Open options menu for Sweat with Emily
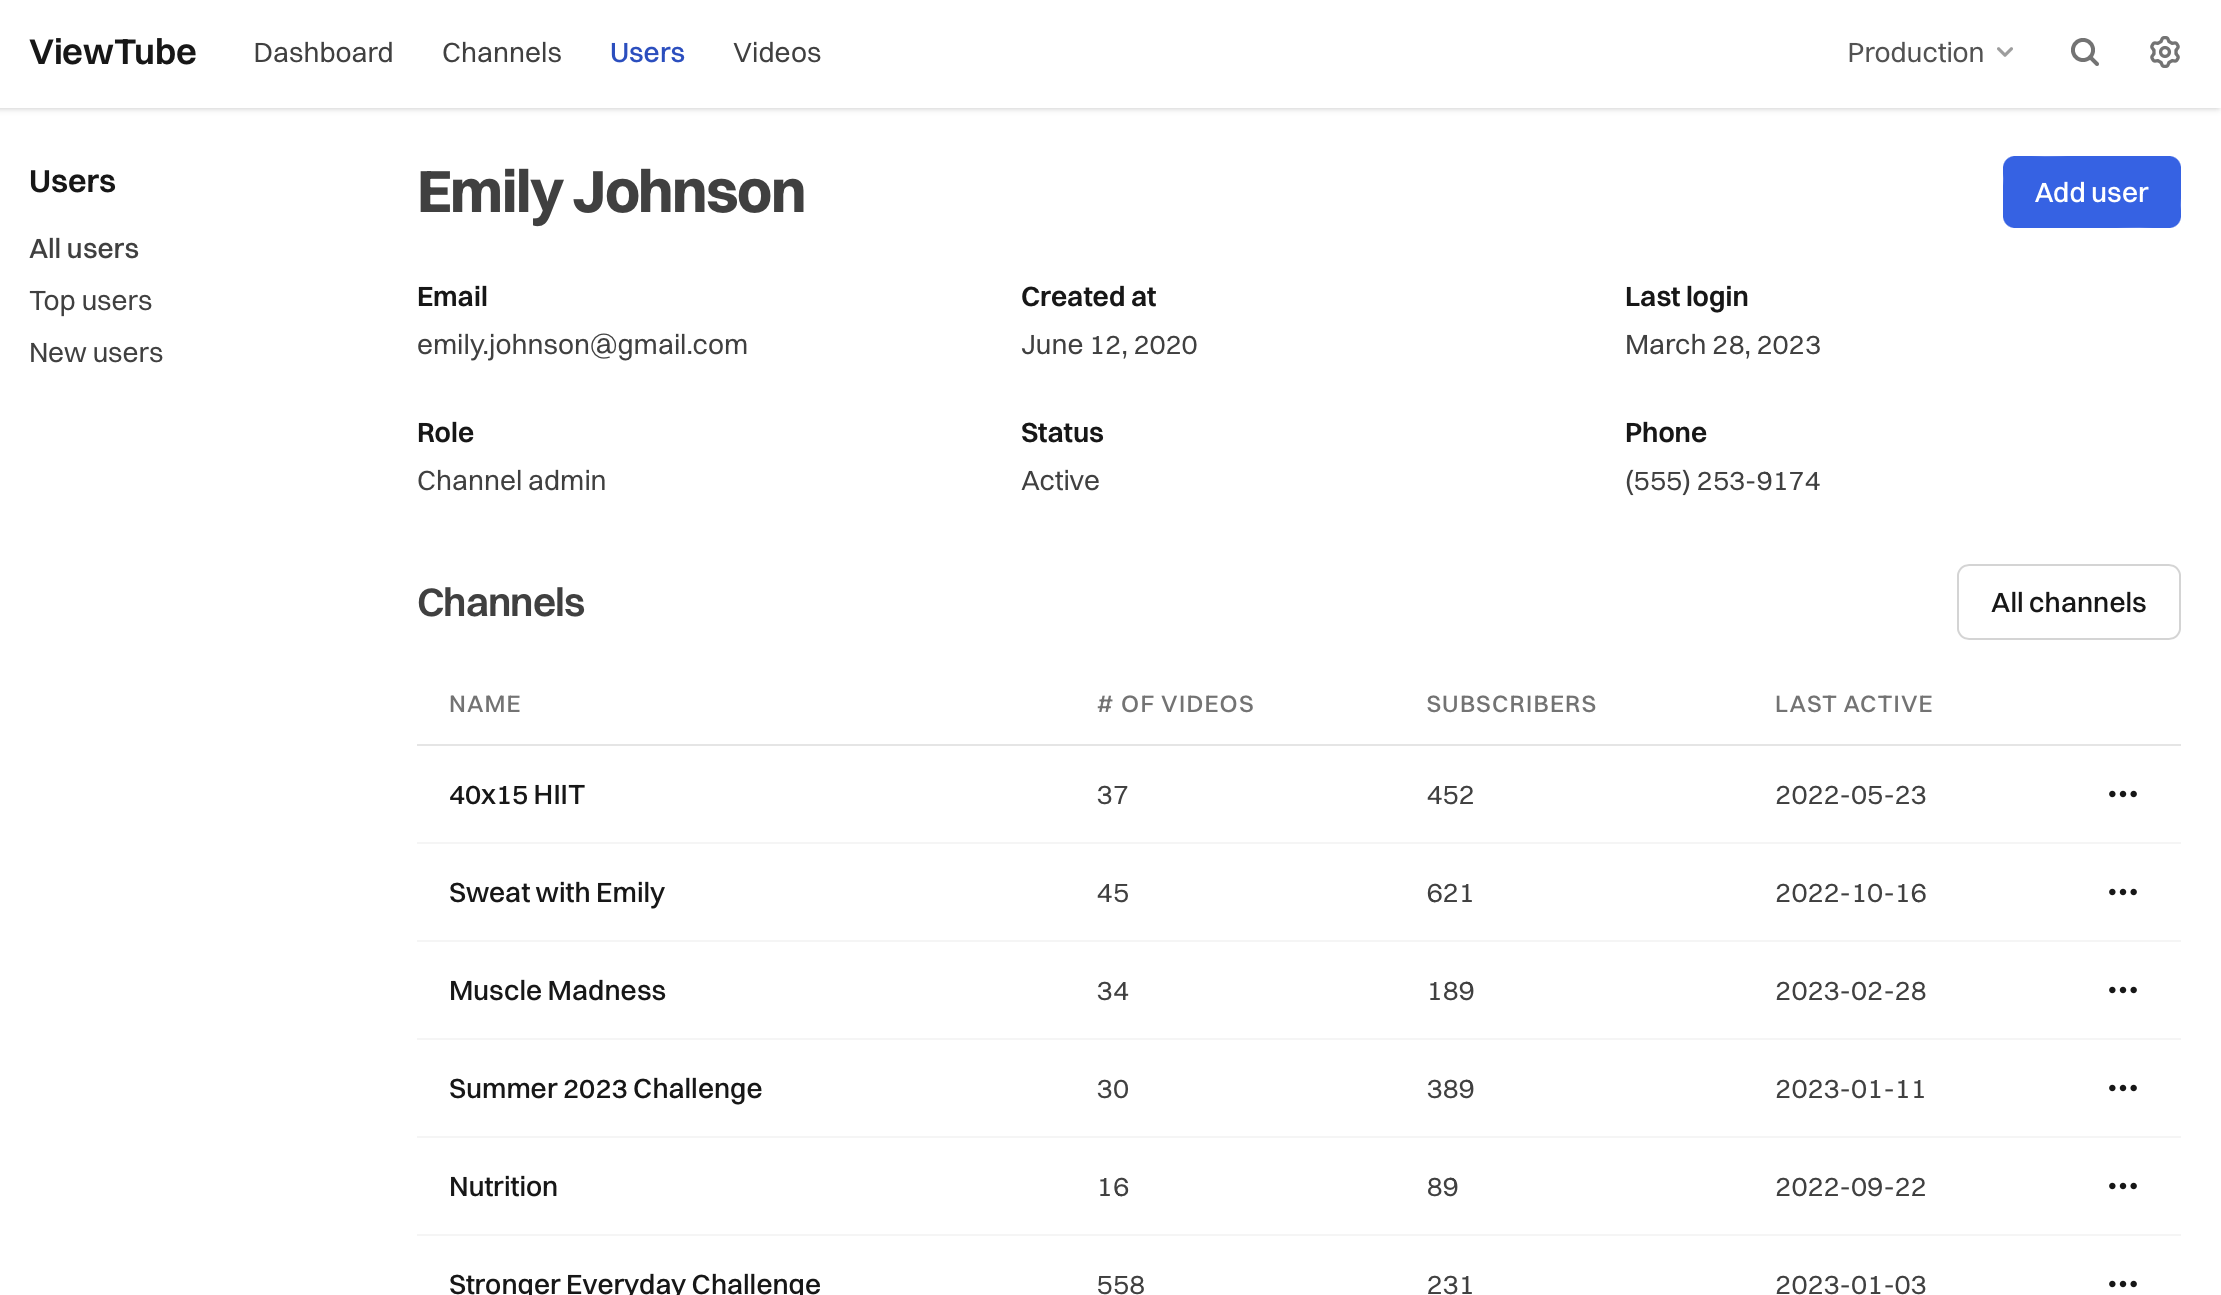The height and width of the screenshot is (1295, 2221). coord(2122,892)
